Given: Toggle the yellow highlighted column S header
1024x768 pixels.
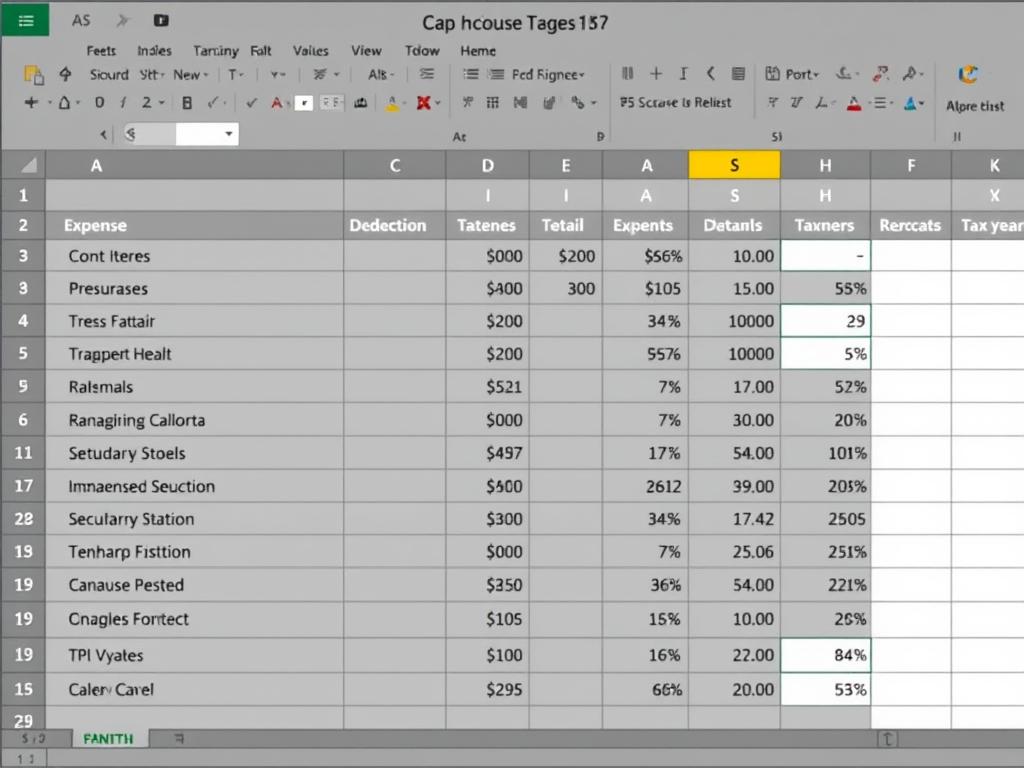Looking at the screenshot, I should [x=735, y=165].
